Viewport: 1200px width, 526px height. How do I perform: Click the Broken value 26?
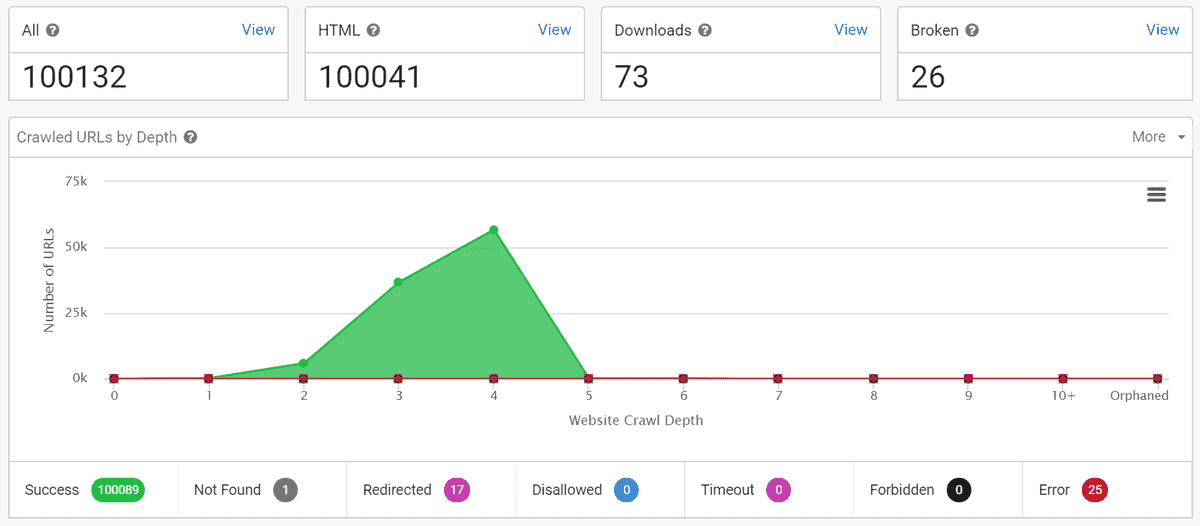928,77
